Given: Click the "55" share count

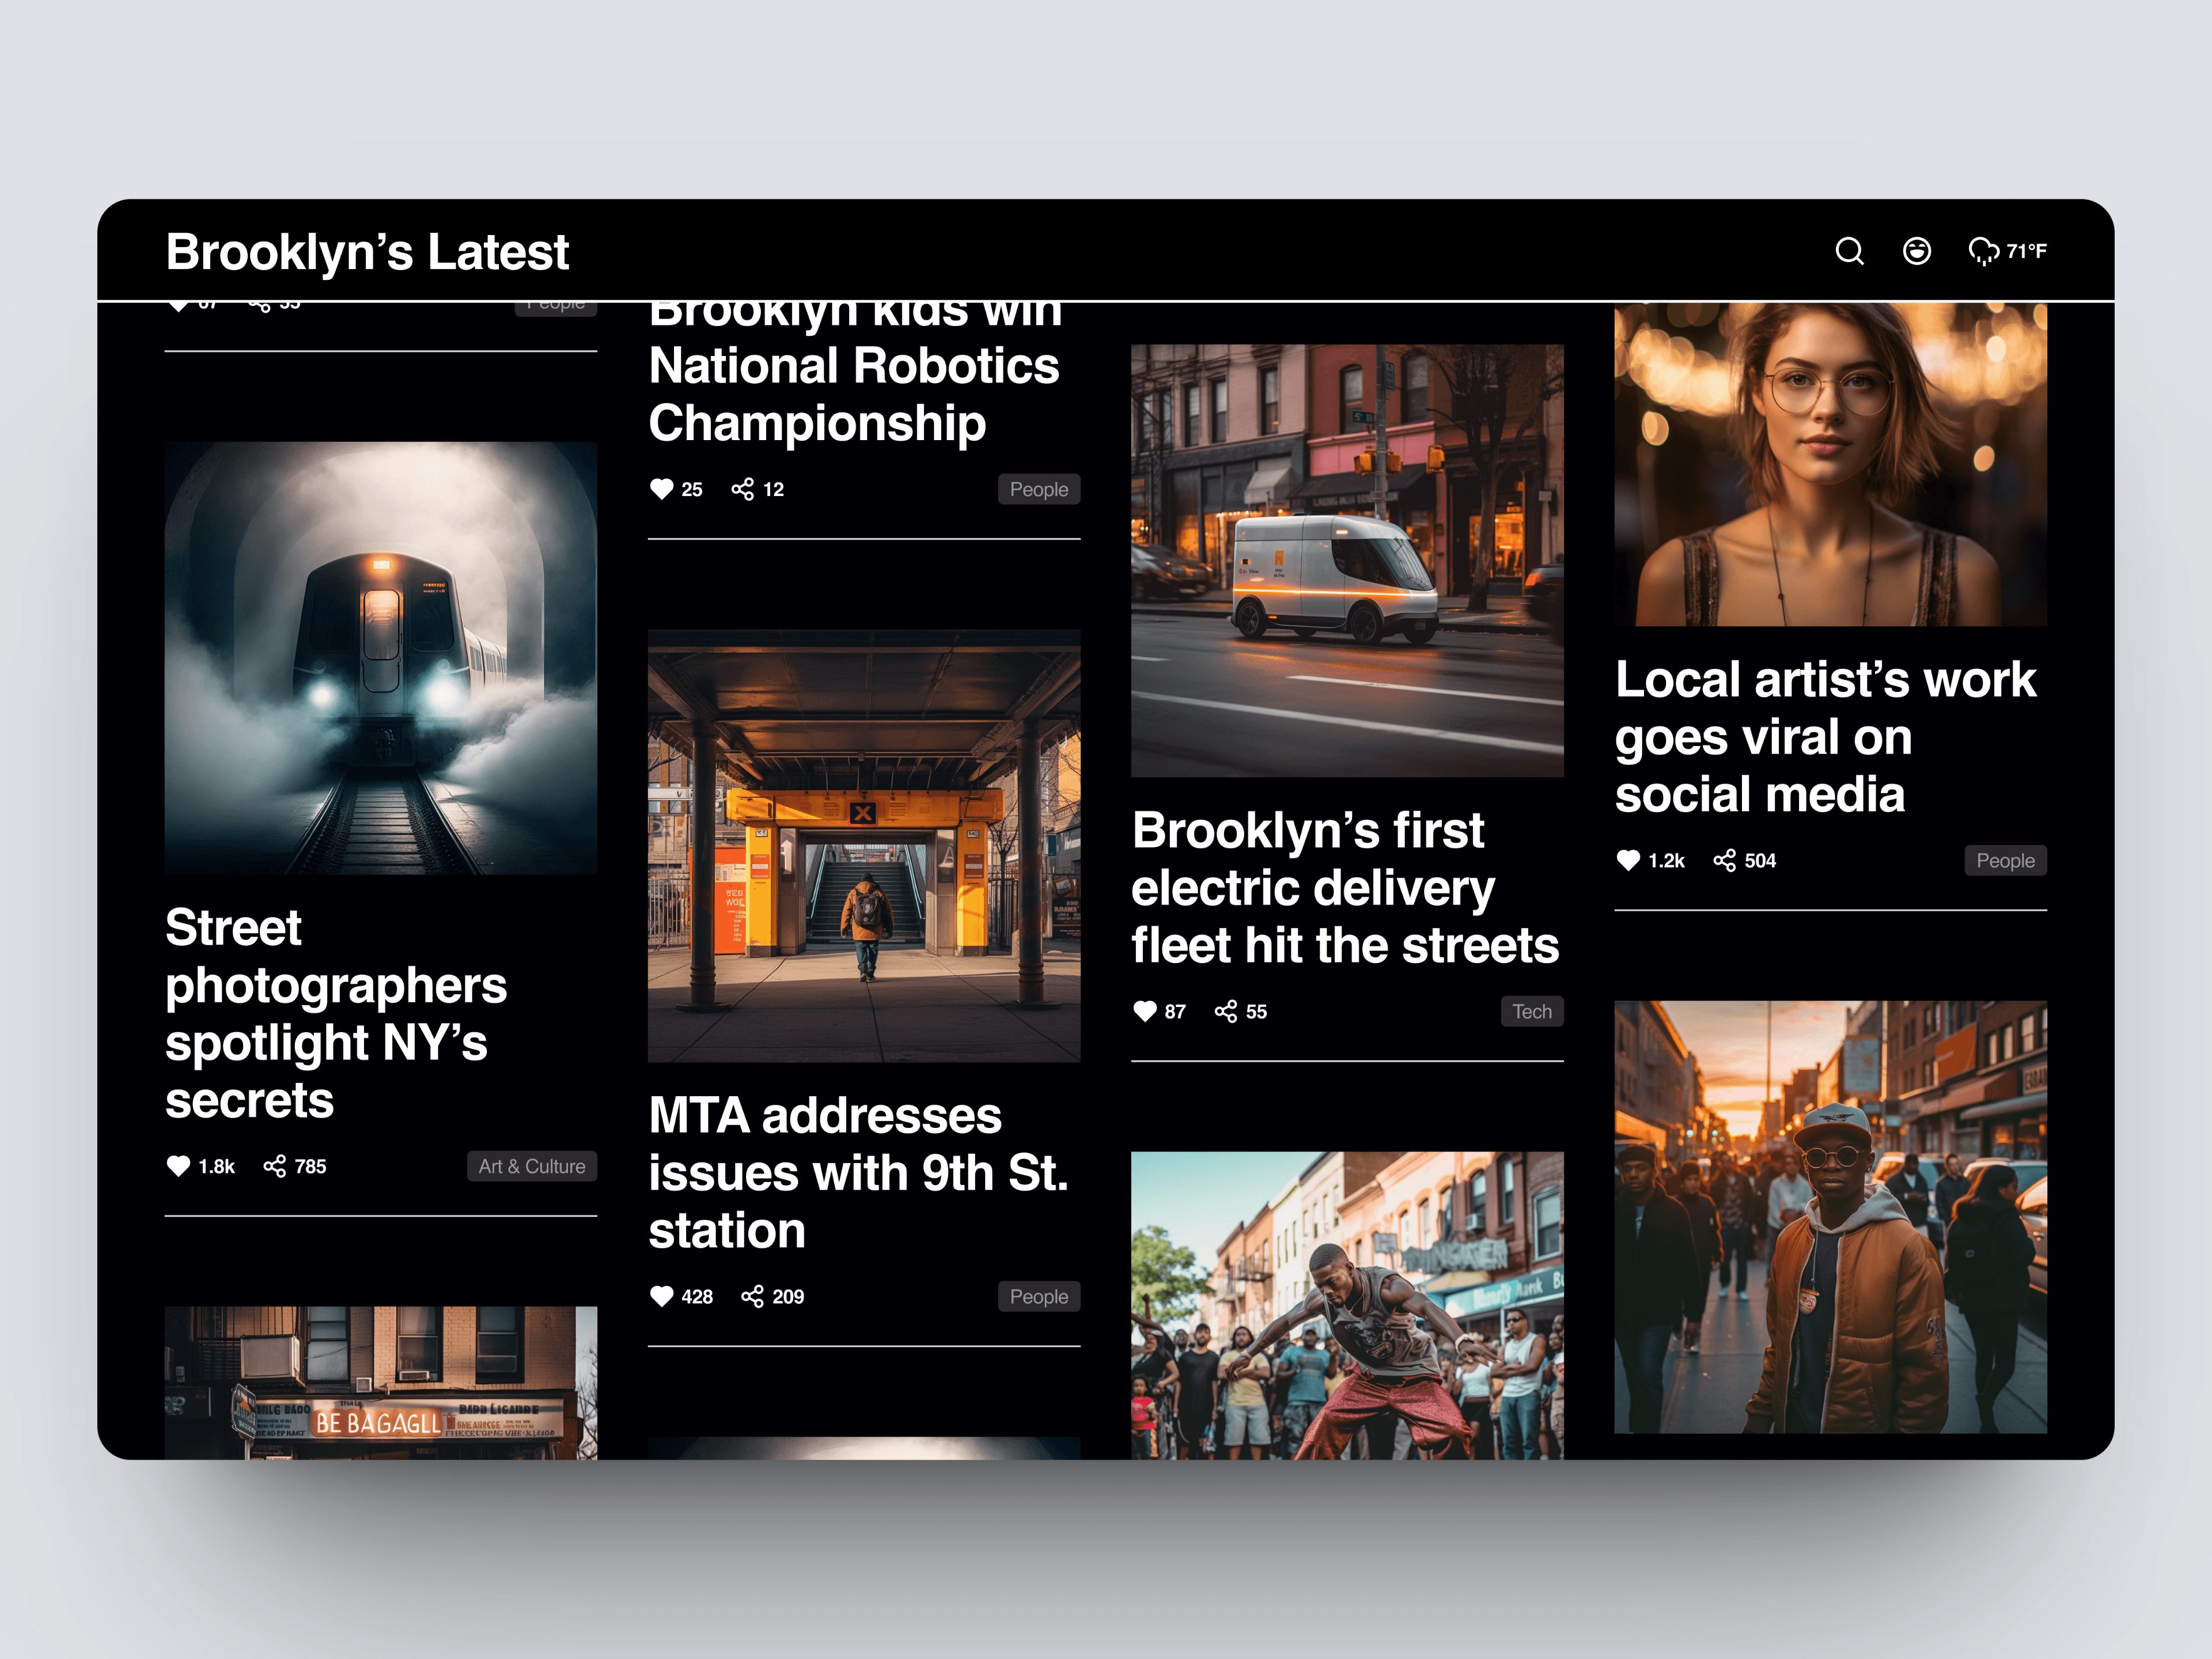Looking at the screenshot, I should click(1256, 1011).
